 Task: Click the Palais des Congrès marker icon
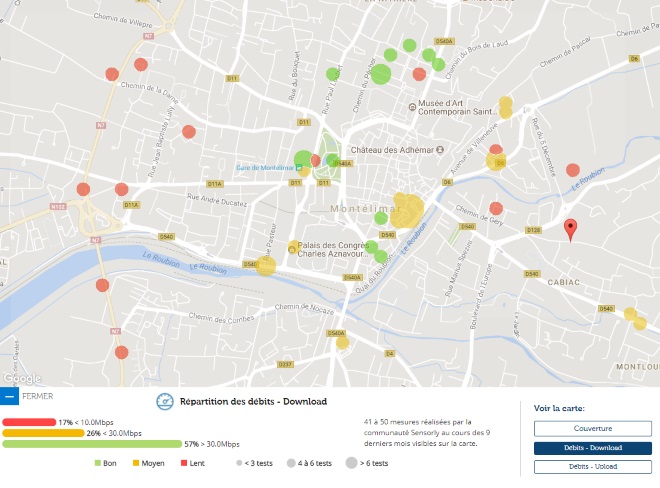point(292,249)
